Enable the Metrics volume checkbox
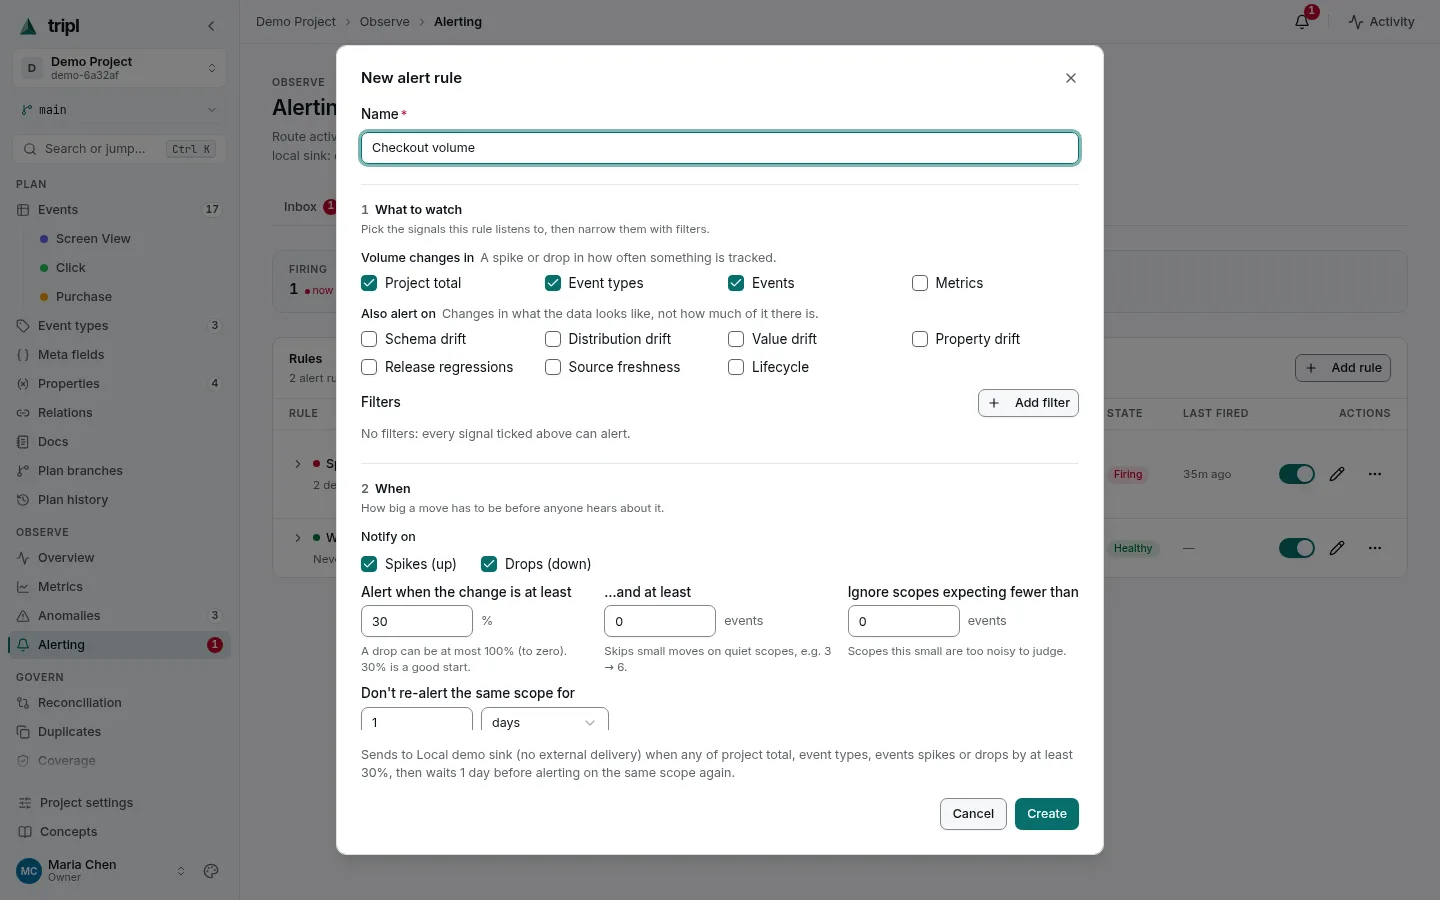1440x900 pixels. [x=920, y=283]
